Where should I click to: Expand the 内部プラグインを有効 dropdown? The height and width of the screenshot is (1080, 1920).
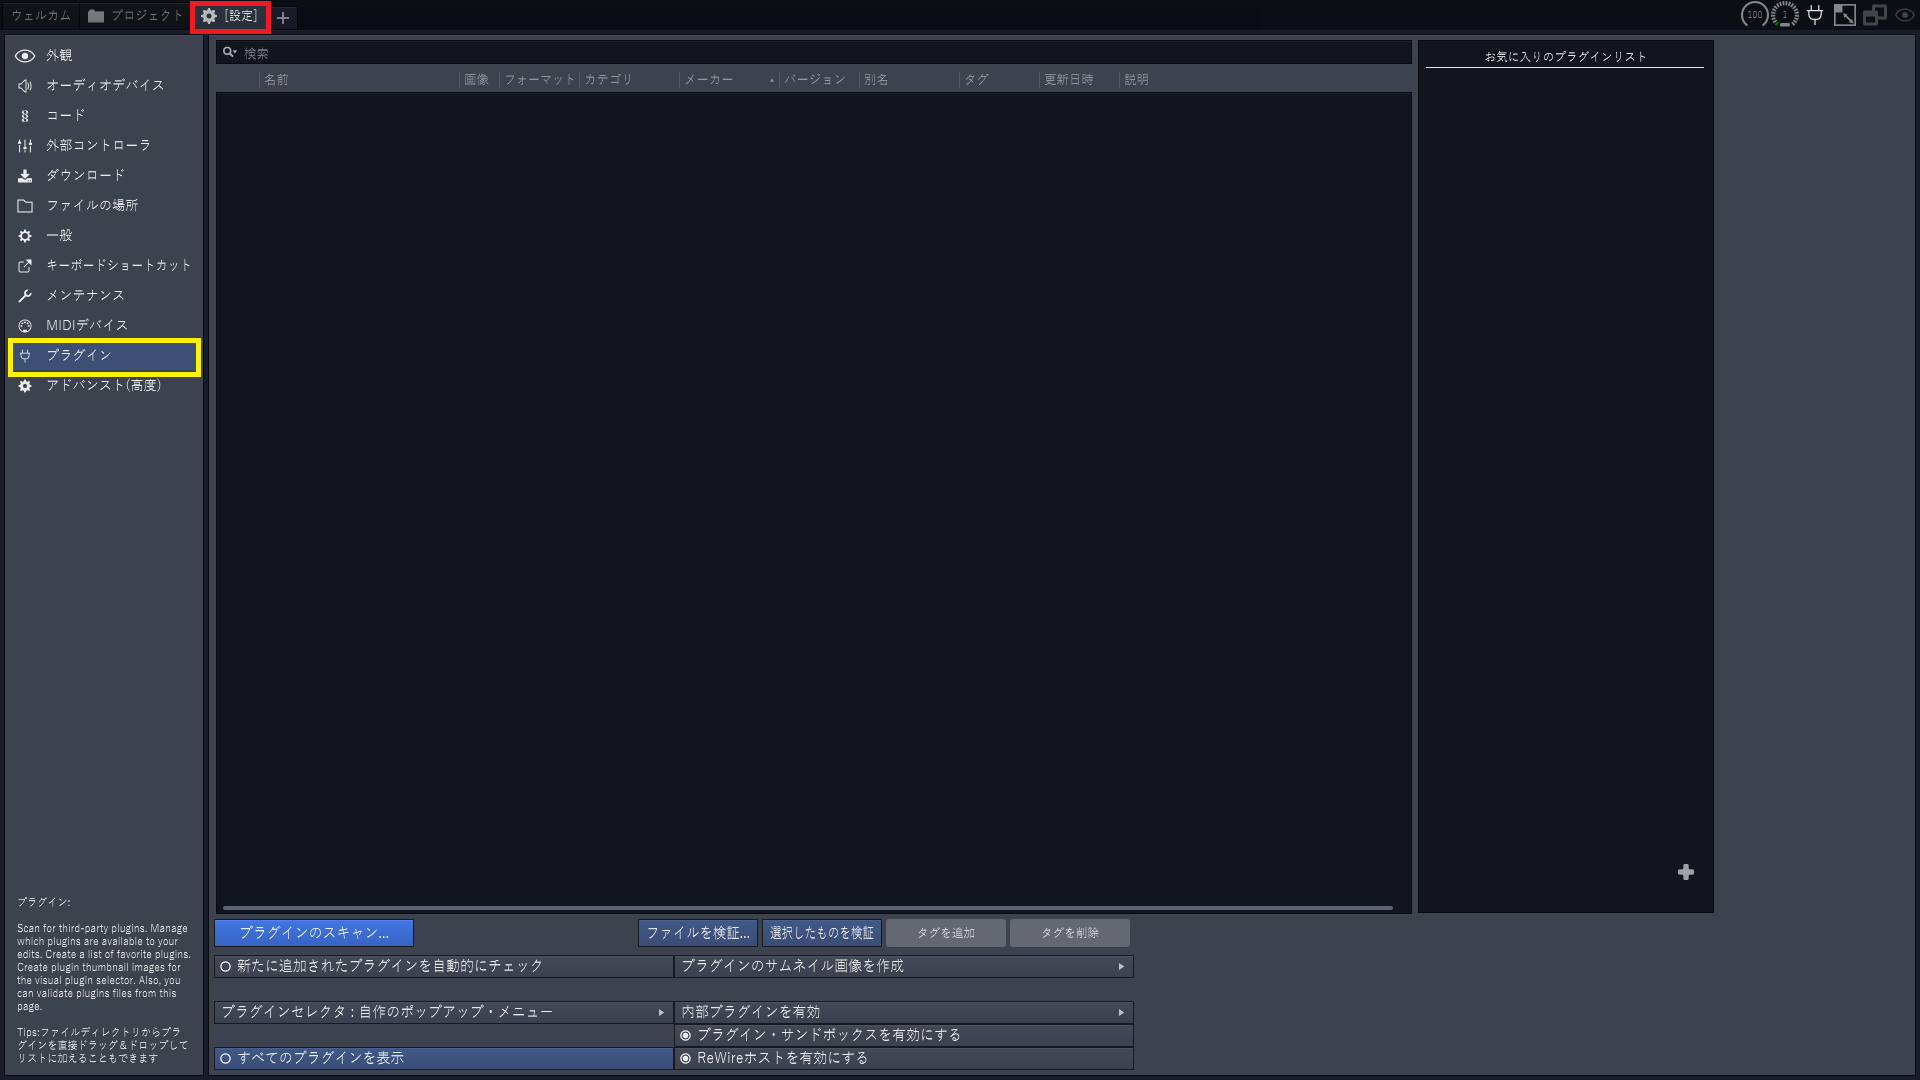pyautogui.click(x=903, y=1012)
